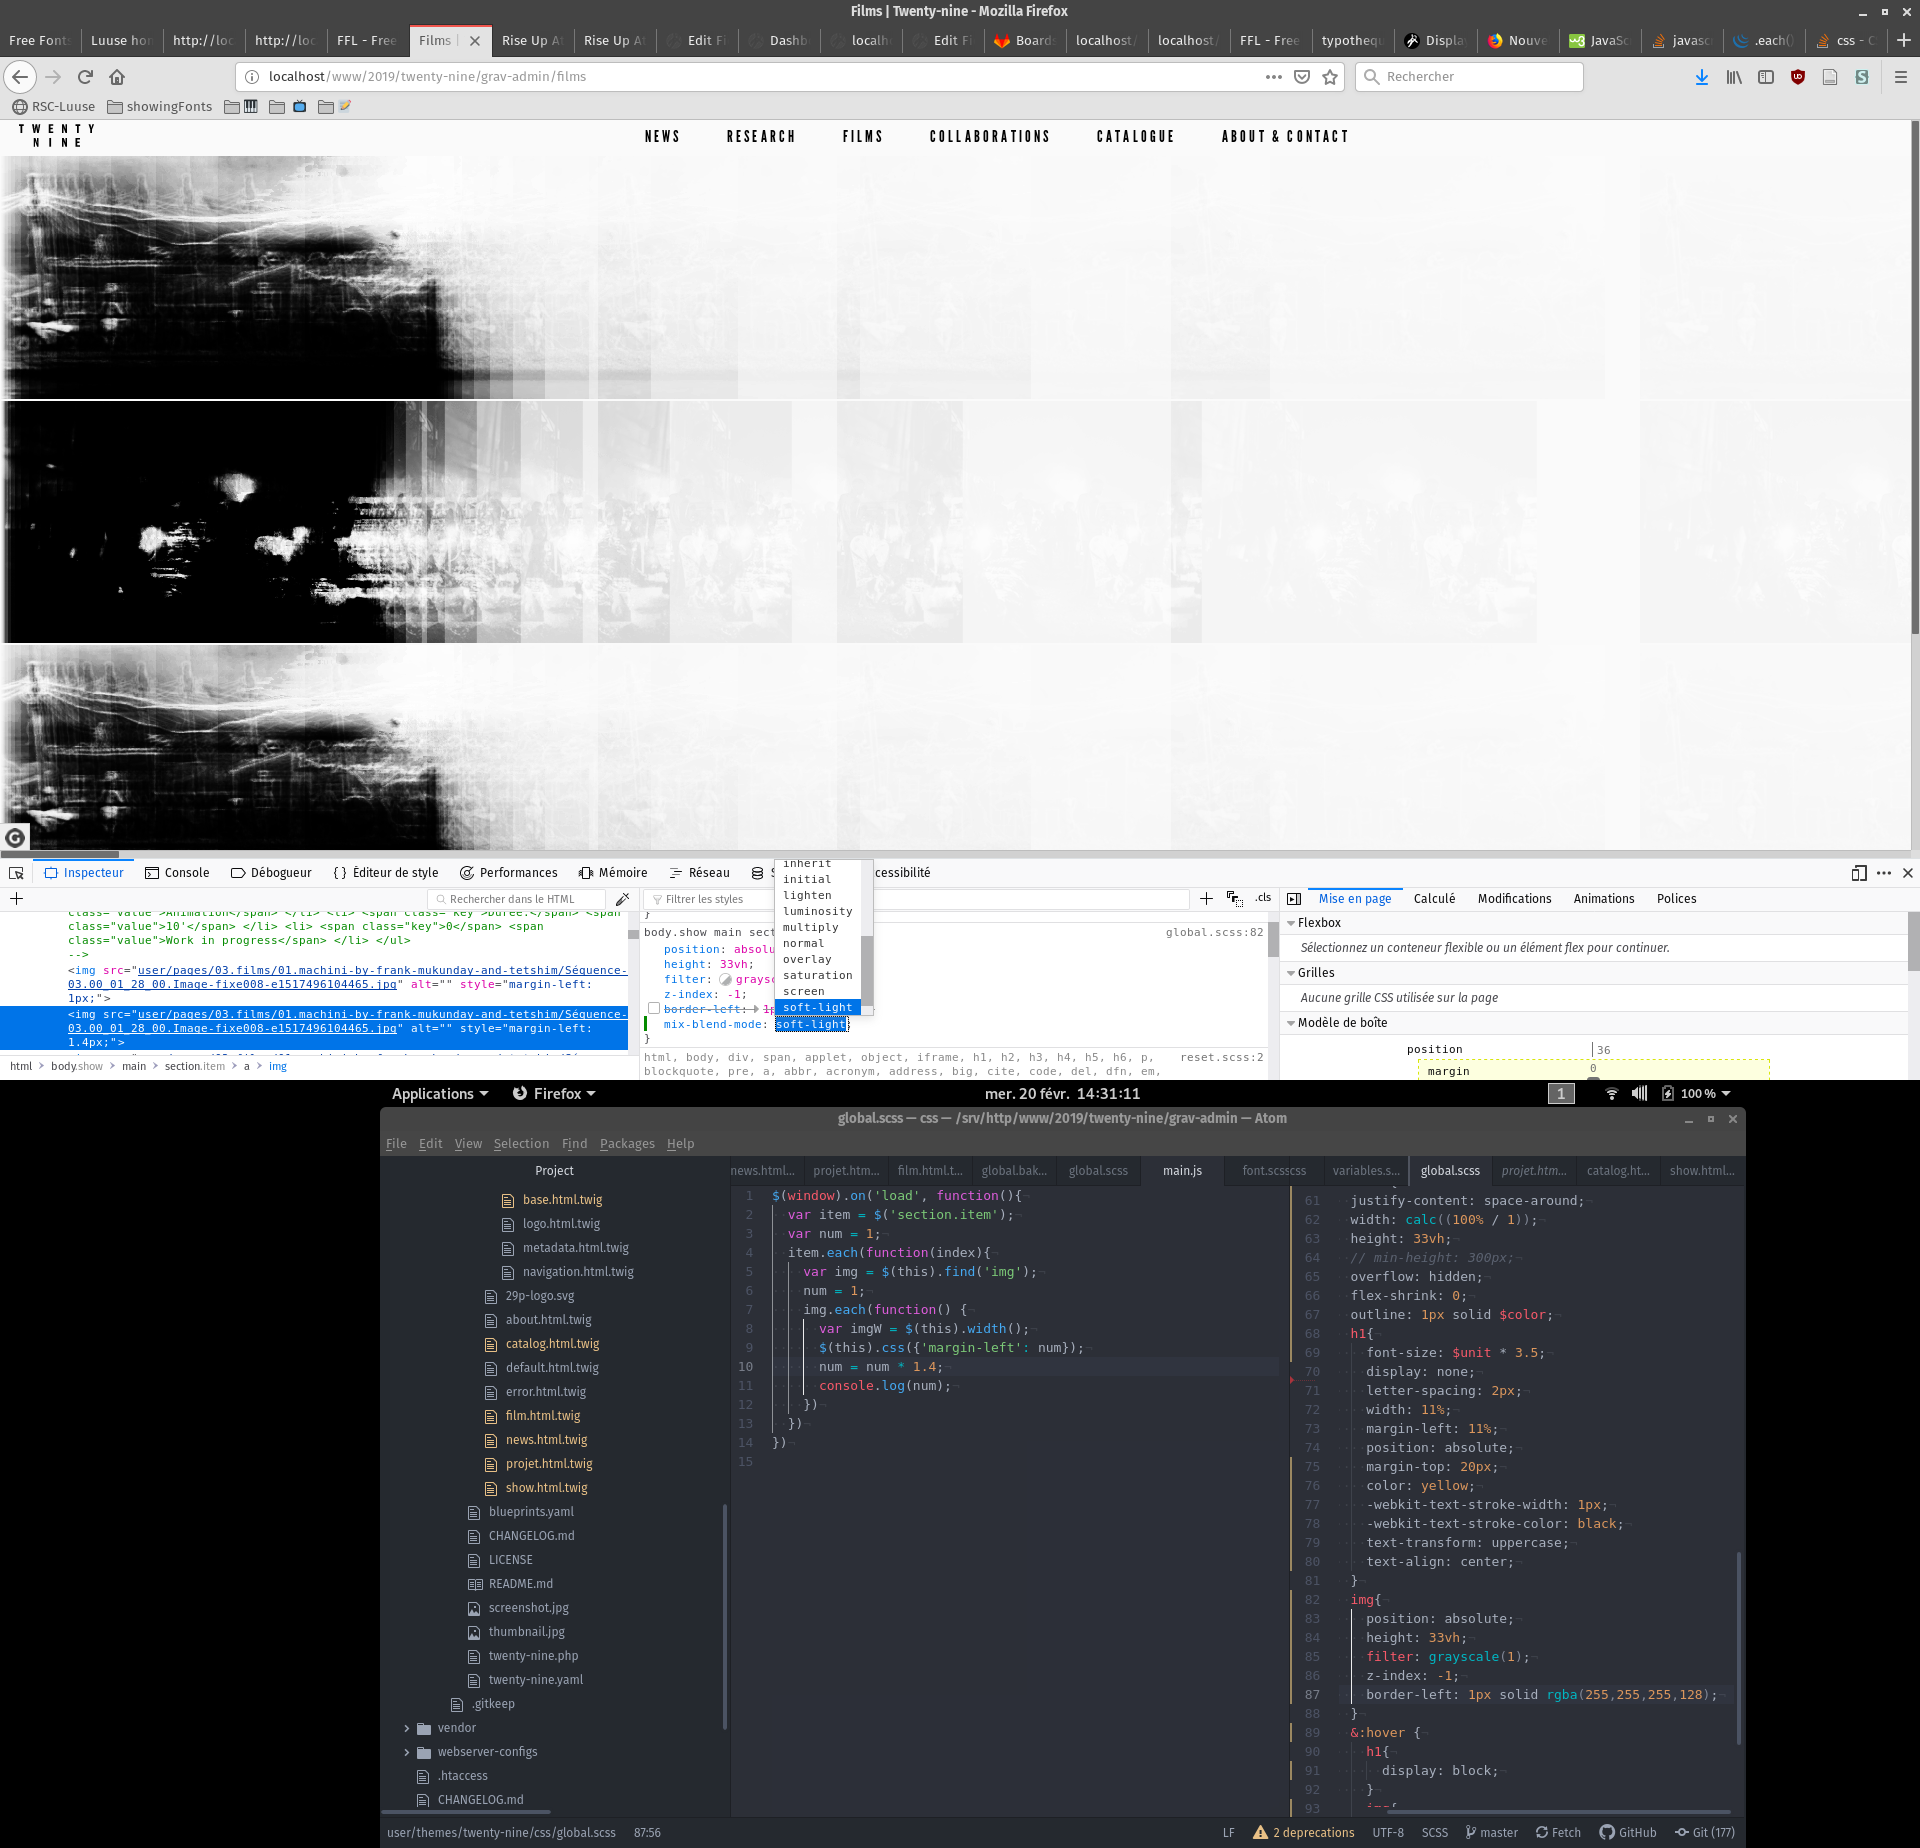Click the Fetch button in Atom status bar

click(x=1558, y=1833)
